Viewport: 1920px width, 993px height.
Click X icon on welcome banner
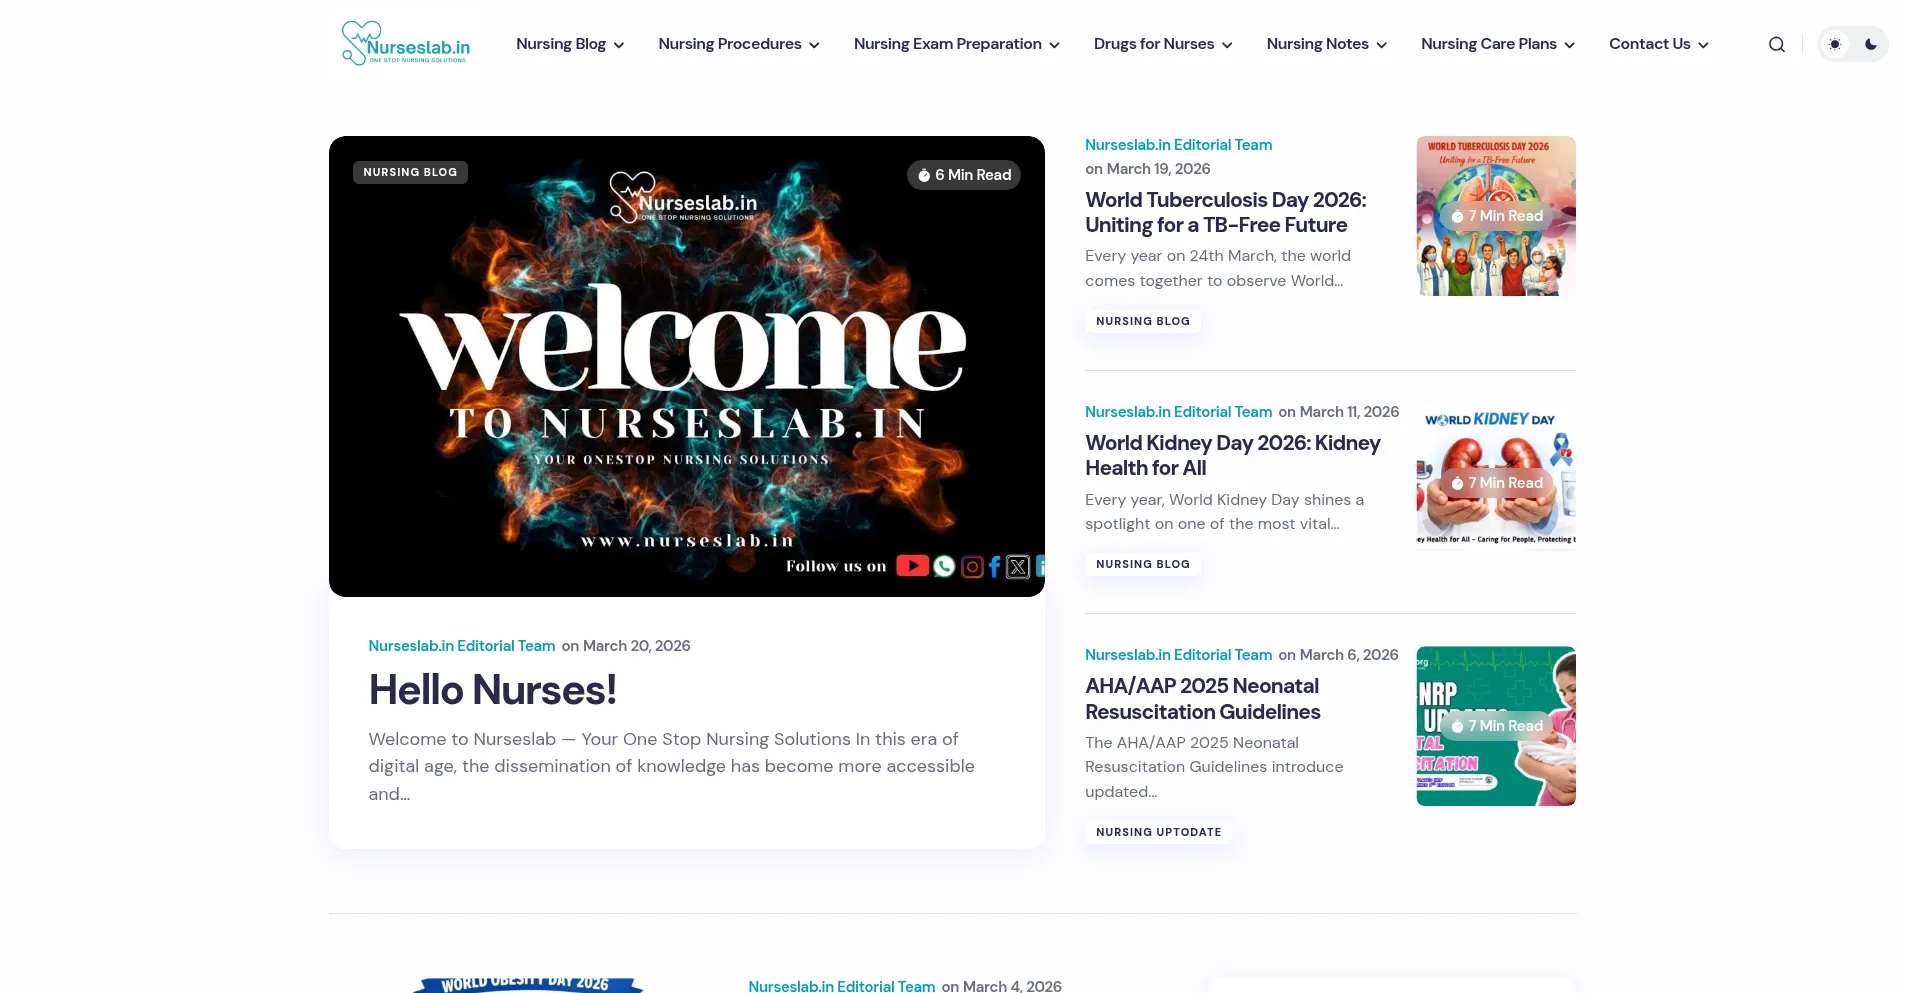tap(1018, 567)
